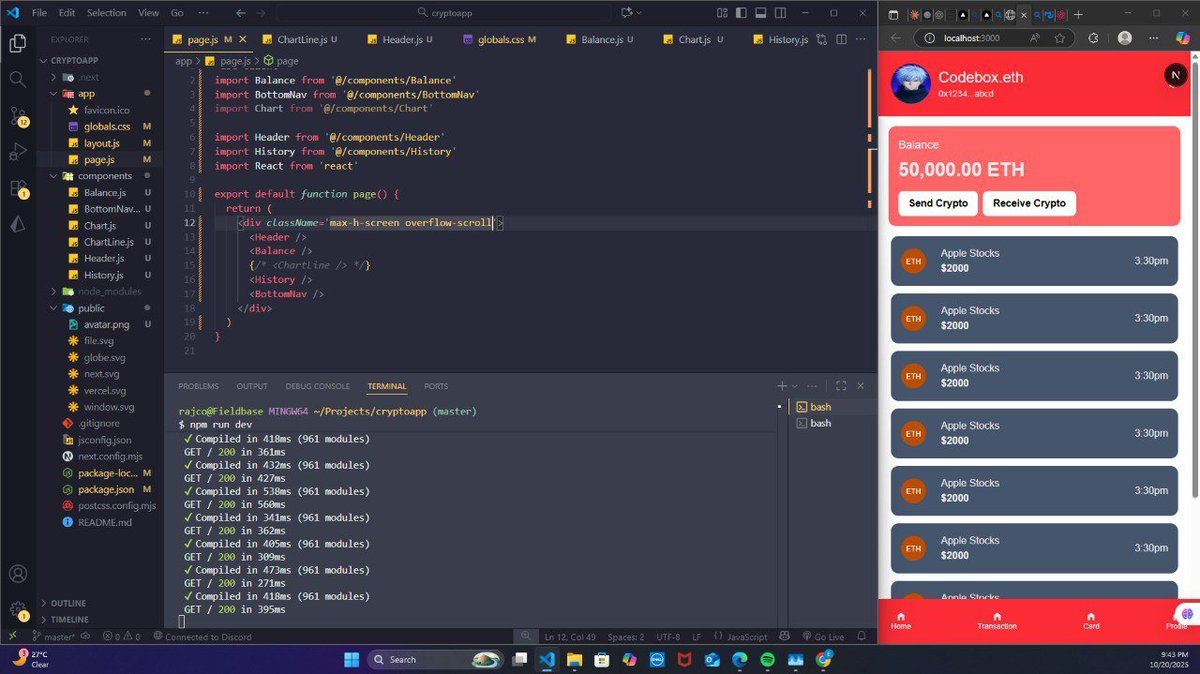Expand the OUTLINE section
Viewport: 1200px width, 674px height.
point(68,603)
